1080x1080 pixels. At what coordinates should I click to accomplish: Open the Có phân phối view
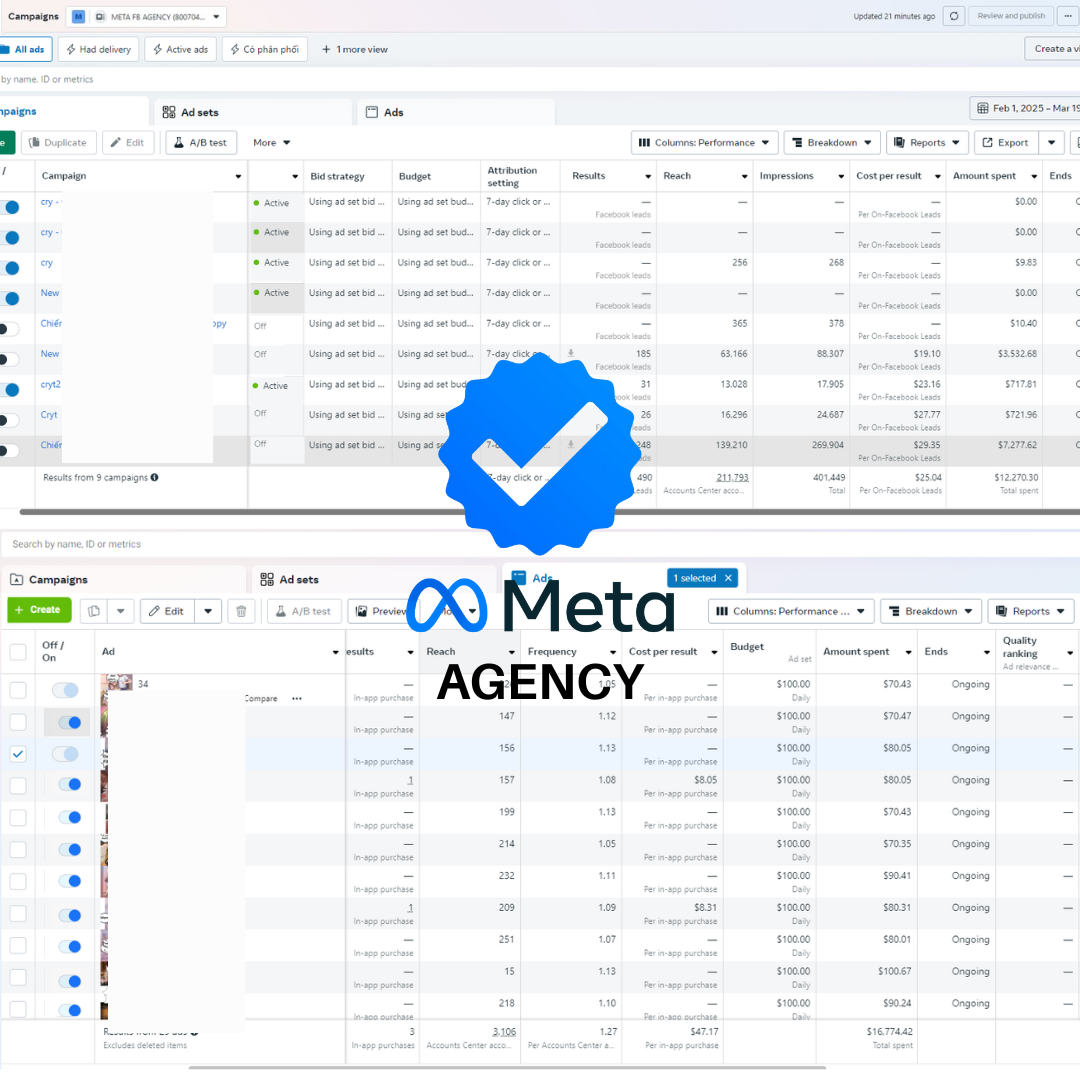[x=264, y=50]
